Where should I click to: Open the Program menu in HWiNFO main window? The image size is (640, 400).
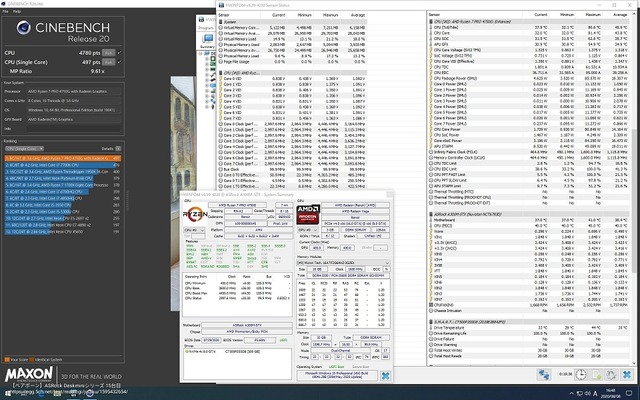click(206, 28)
